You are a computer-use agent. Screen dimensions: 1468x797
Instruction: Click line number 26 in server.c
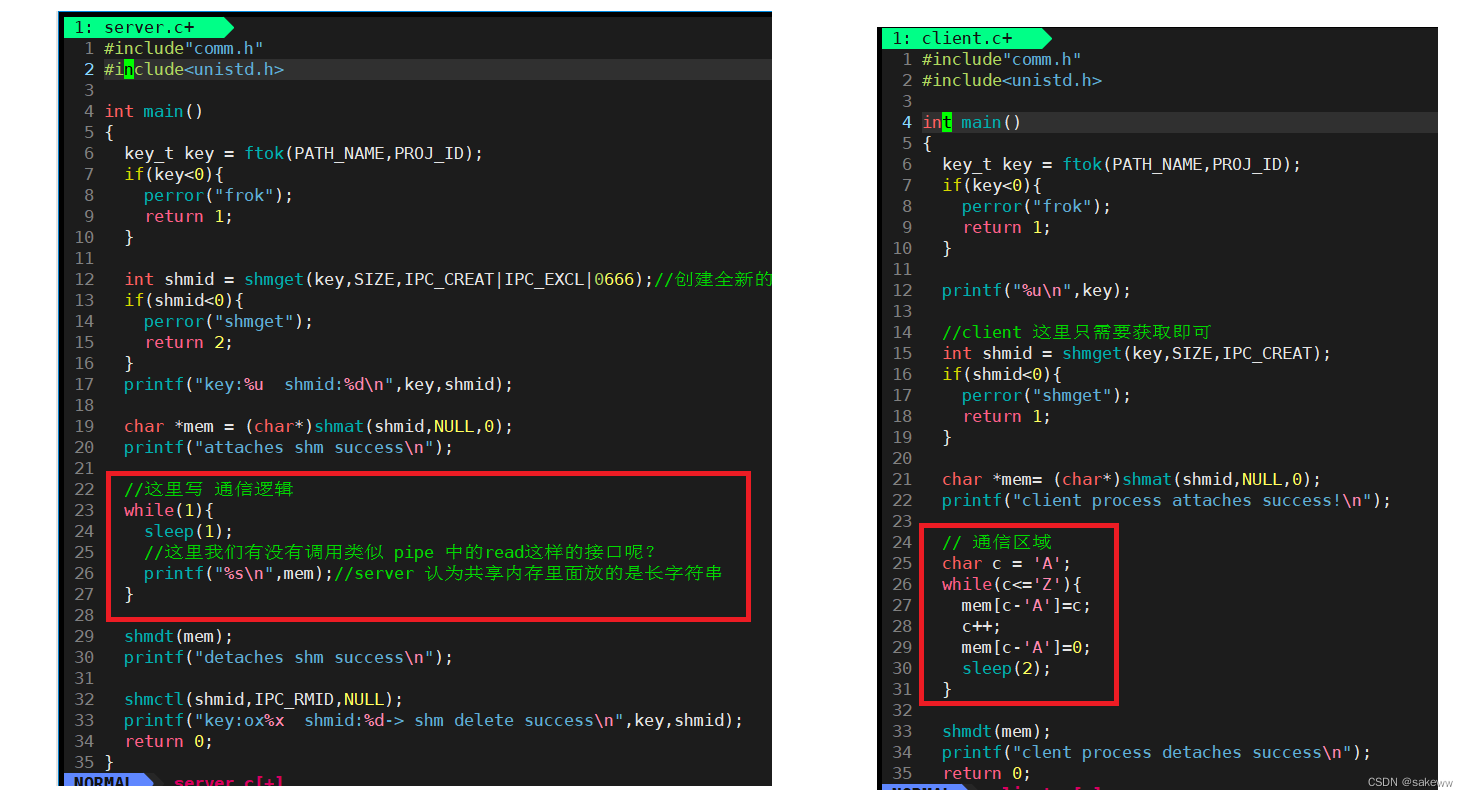[84, 573]
